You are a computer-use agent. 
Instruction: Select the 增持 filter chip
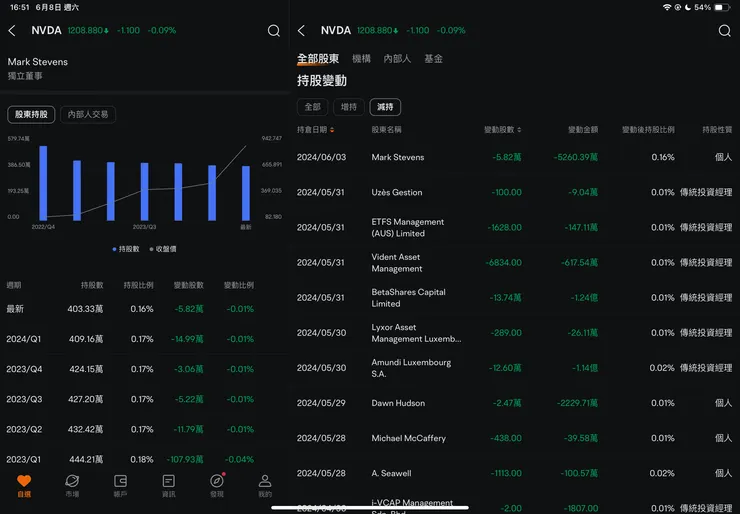(x=349, y=107)
